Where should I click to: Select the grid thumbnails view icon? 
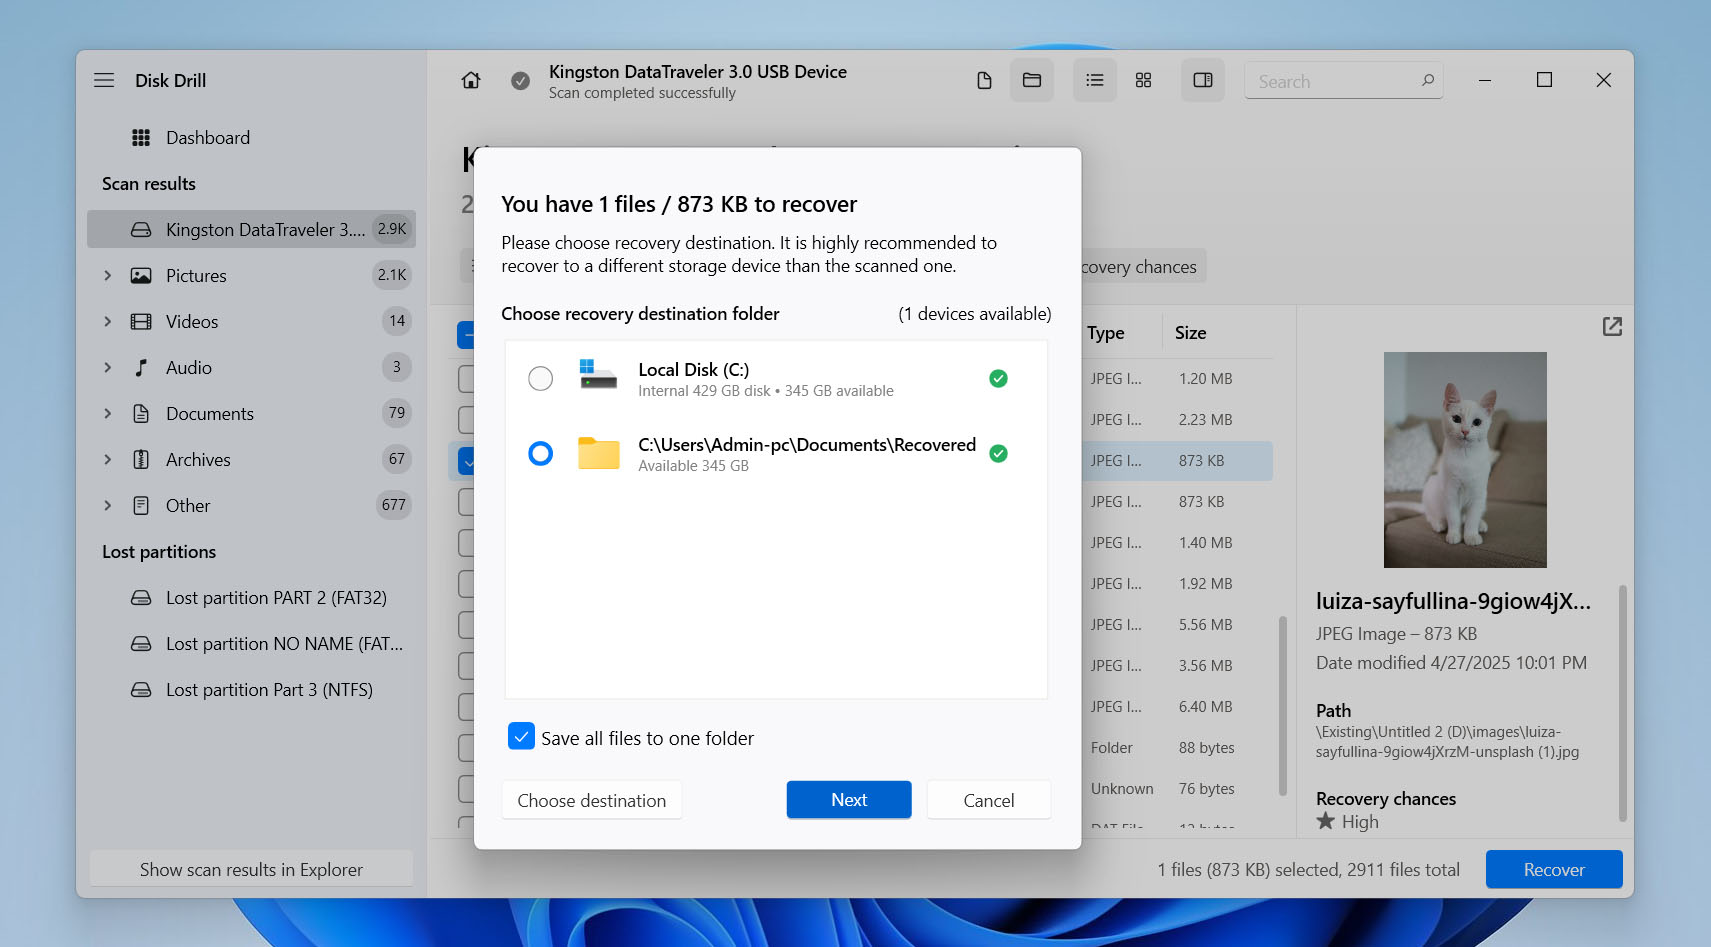pyautogui.click(x=1143, y=80)
